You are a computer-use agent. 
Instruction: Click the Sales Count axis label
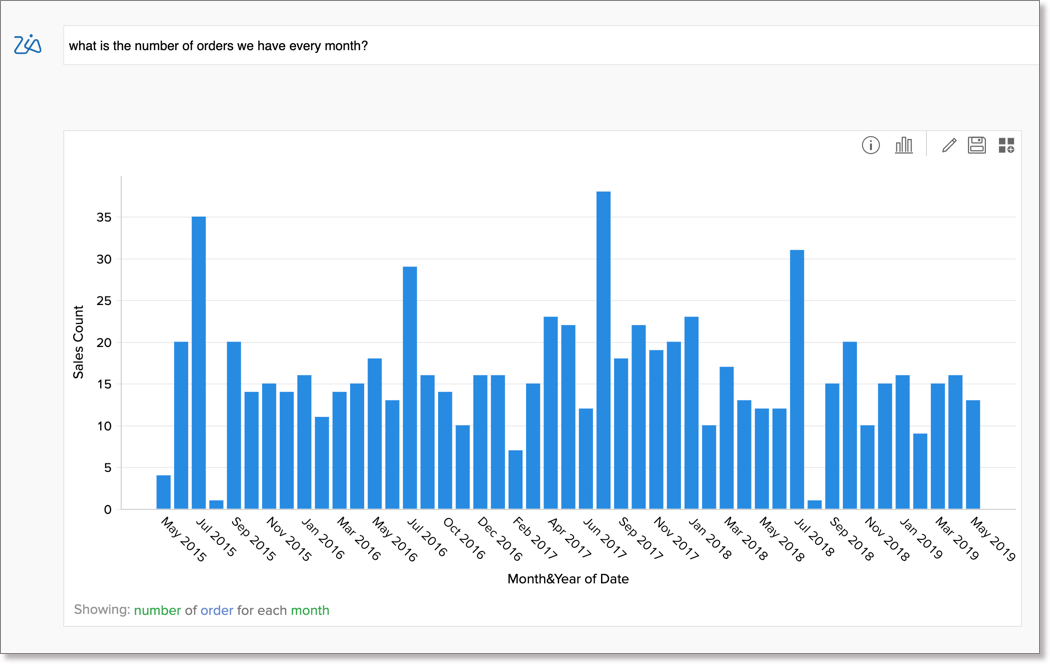[79, 340]
